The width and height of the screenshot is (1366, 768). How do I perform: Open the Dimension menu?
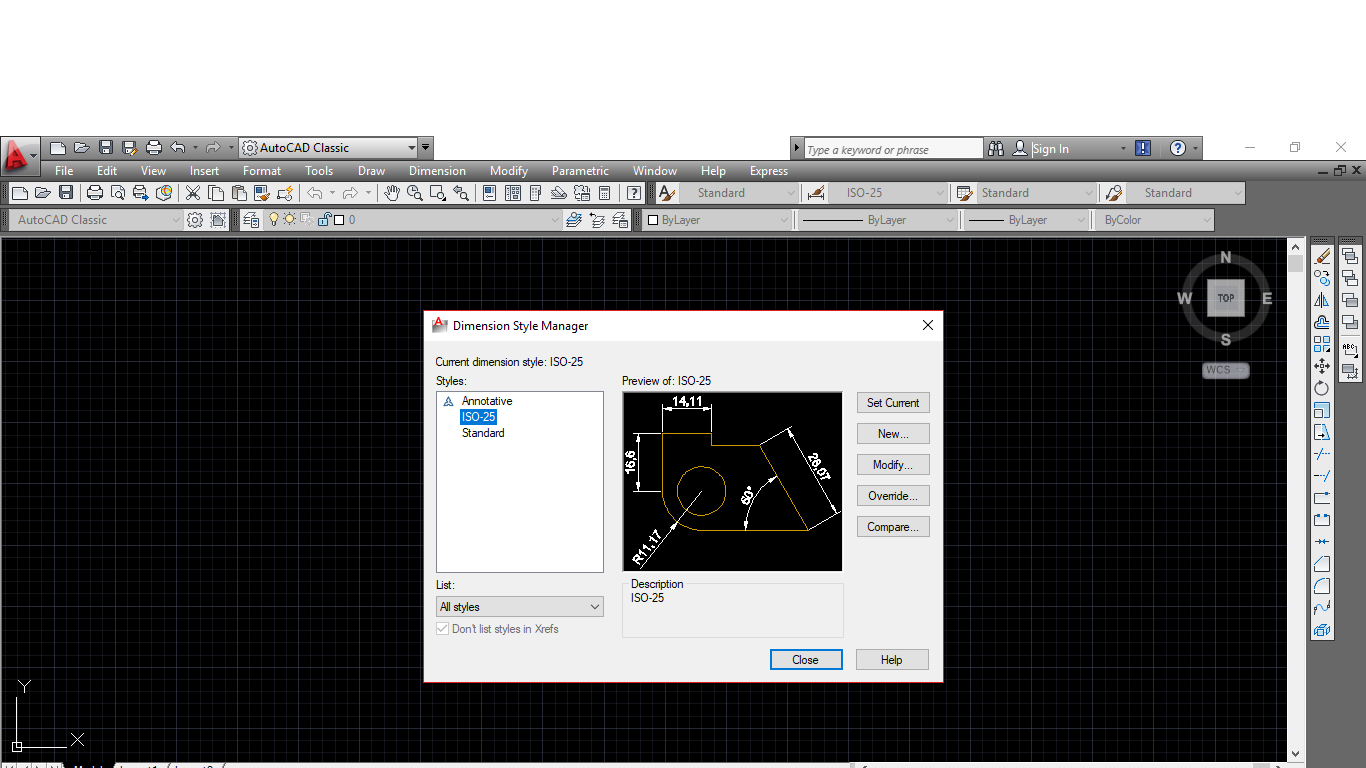[x=437, y=170]
